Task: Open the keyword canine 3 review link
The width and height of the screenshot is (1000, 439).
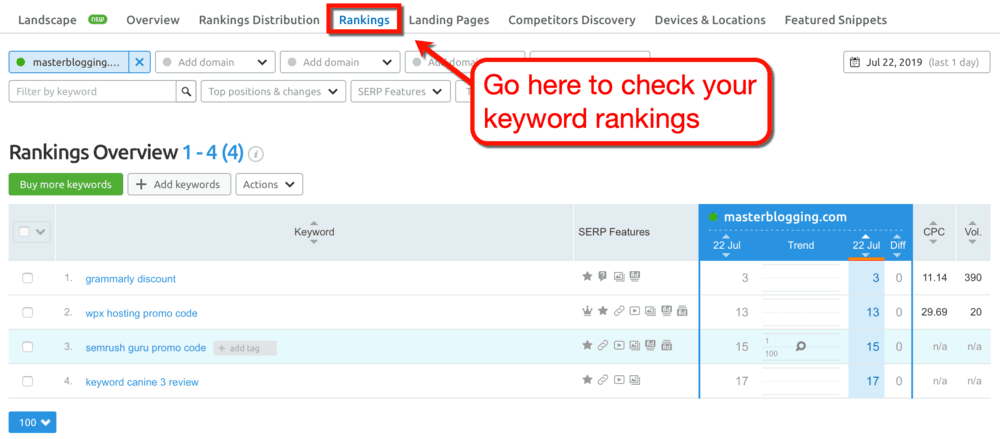Action: point(142,382)
